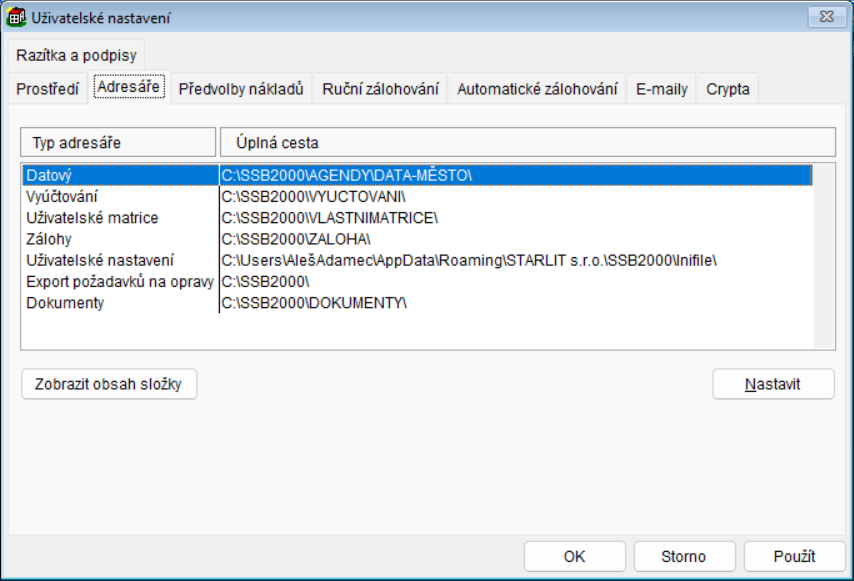Pick the Export požadavků na opravy row
Screen dimensions: 854x581
(120, 281)
